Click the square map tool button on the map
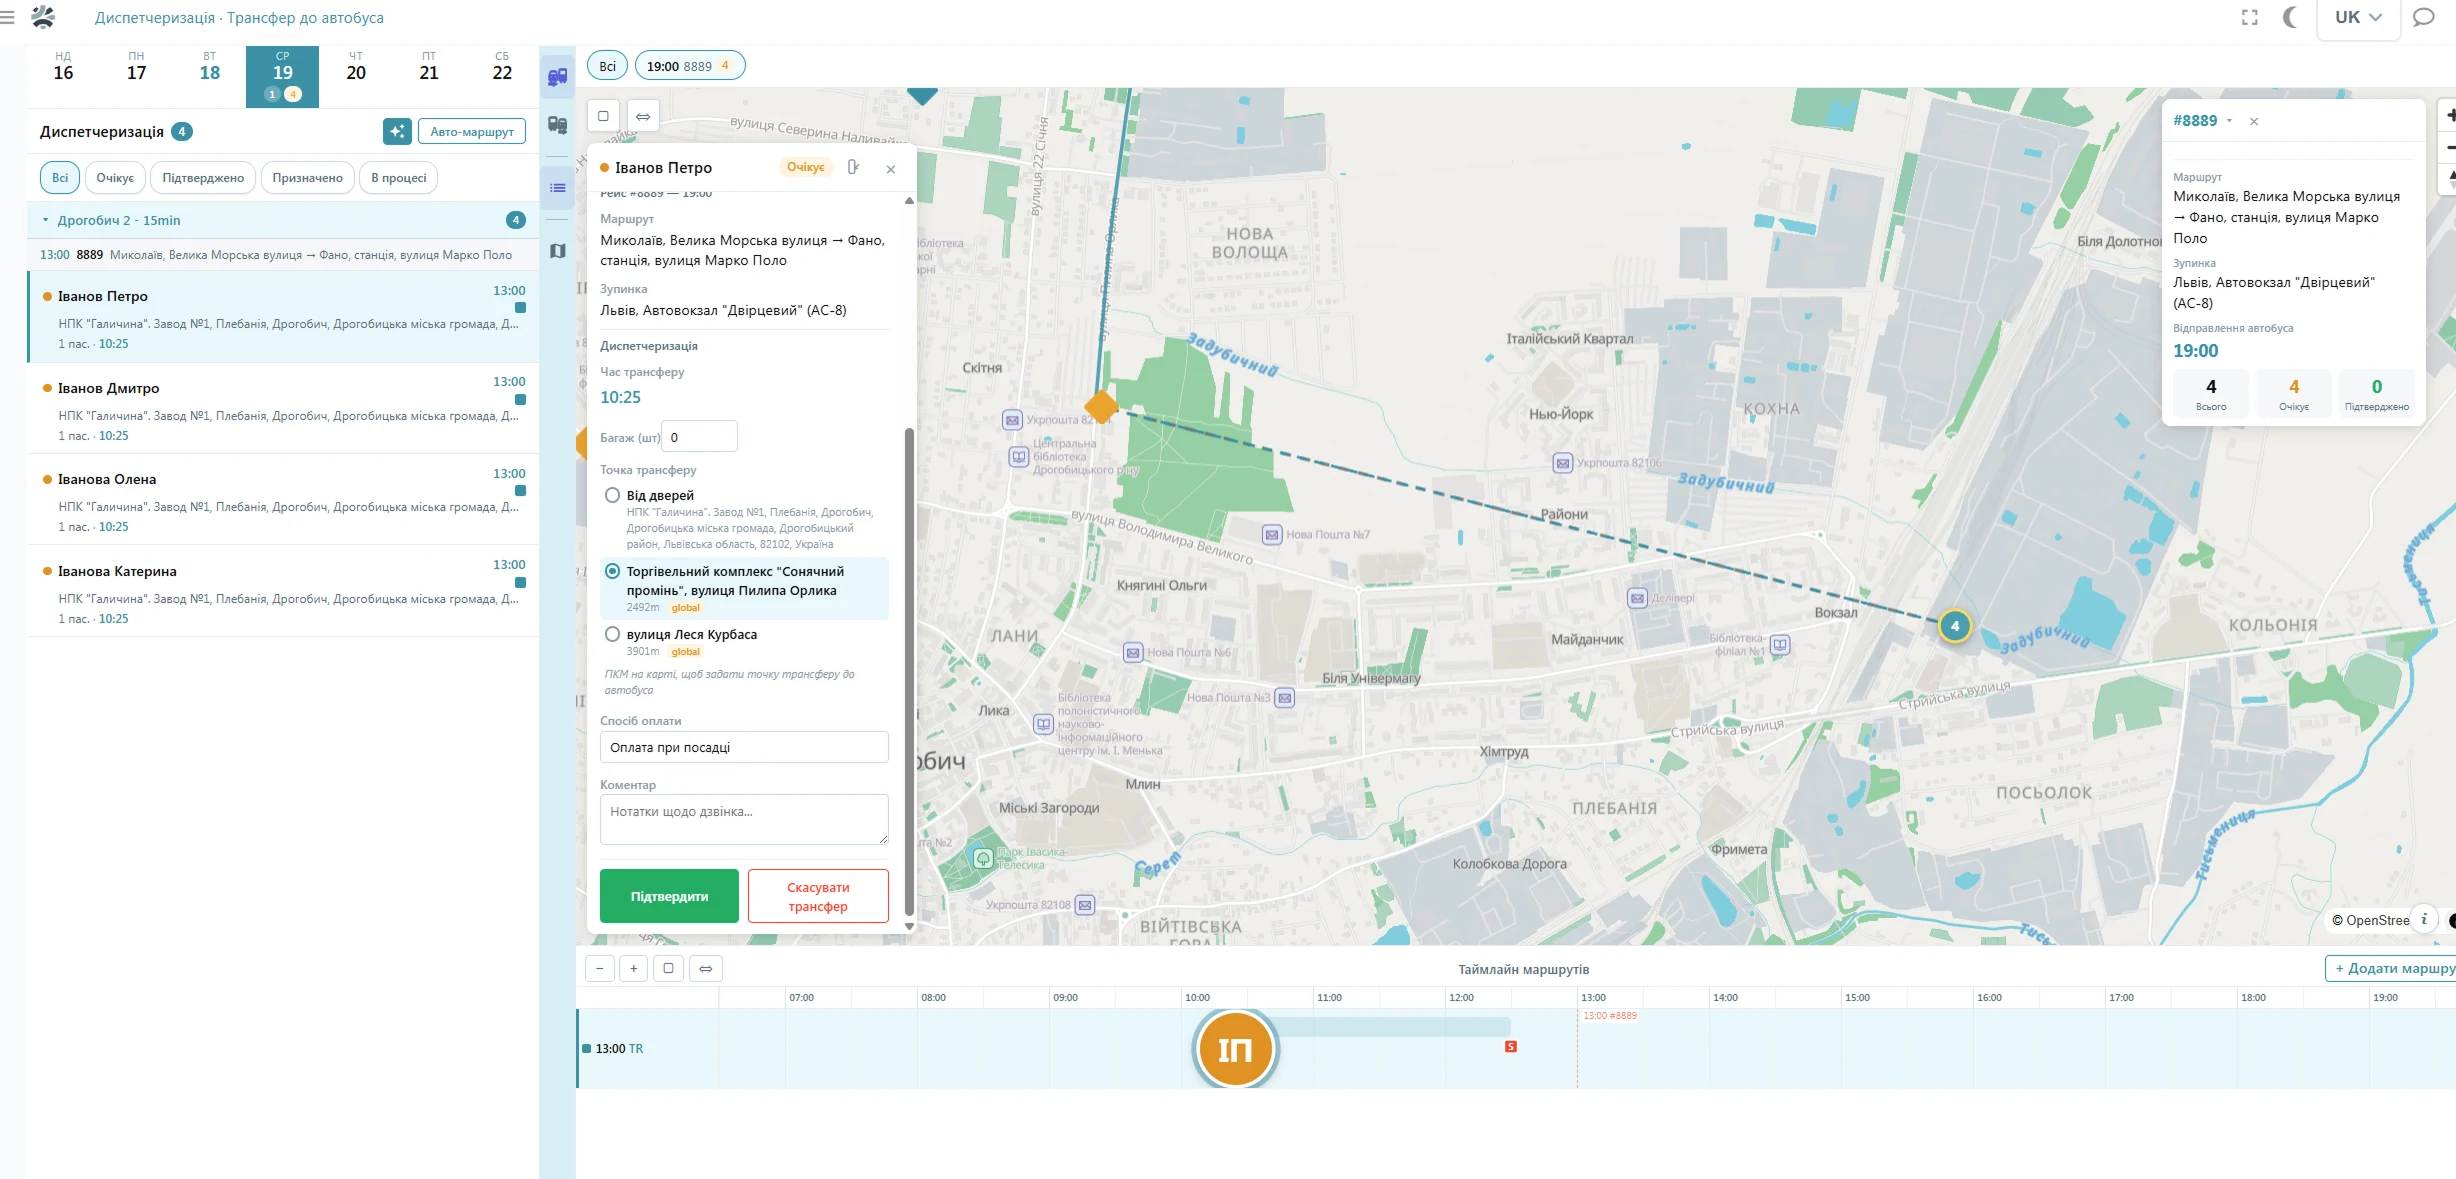This screenshot has width=2456, height=1179. tap(603, 116)
